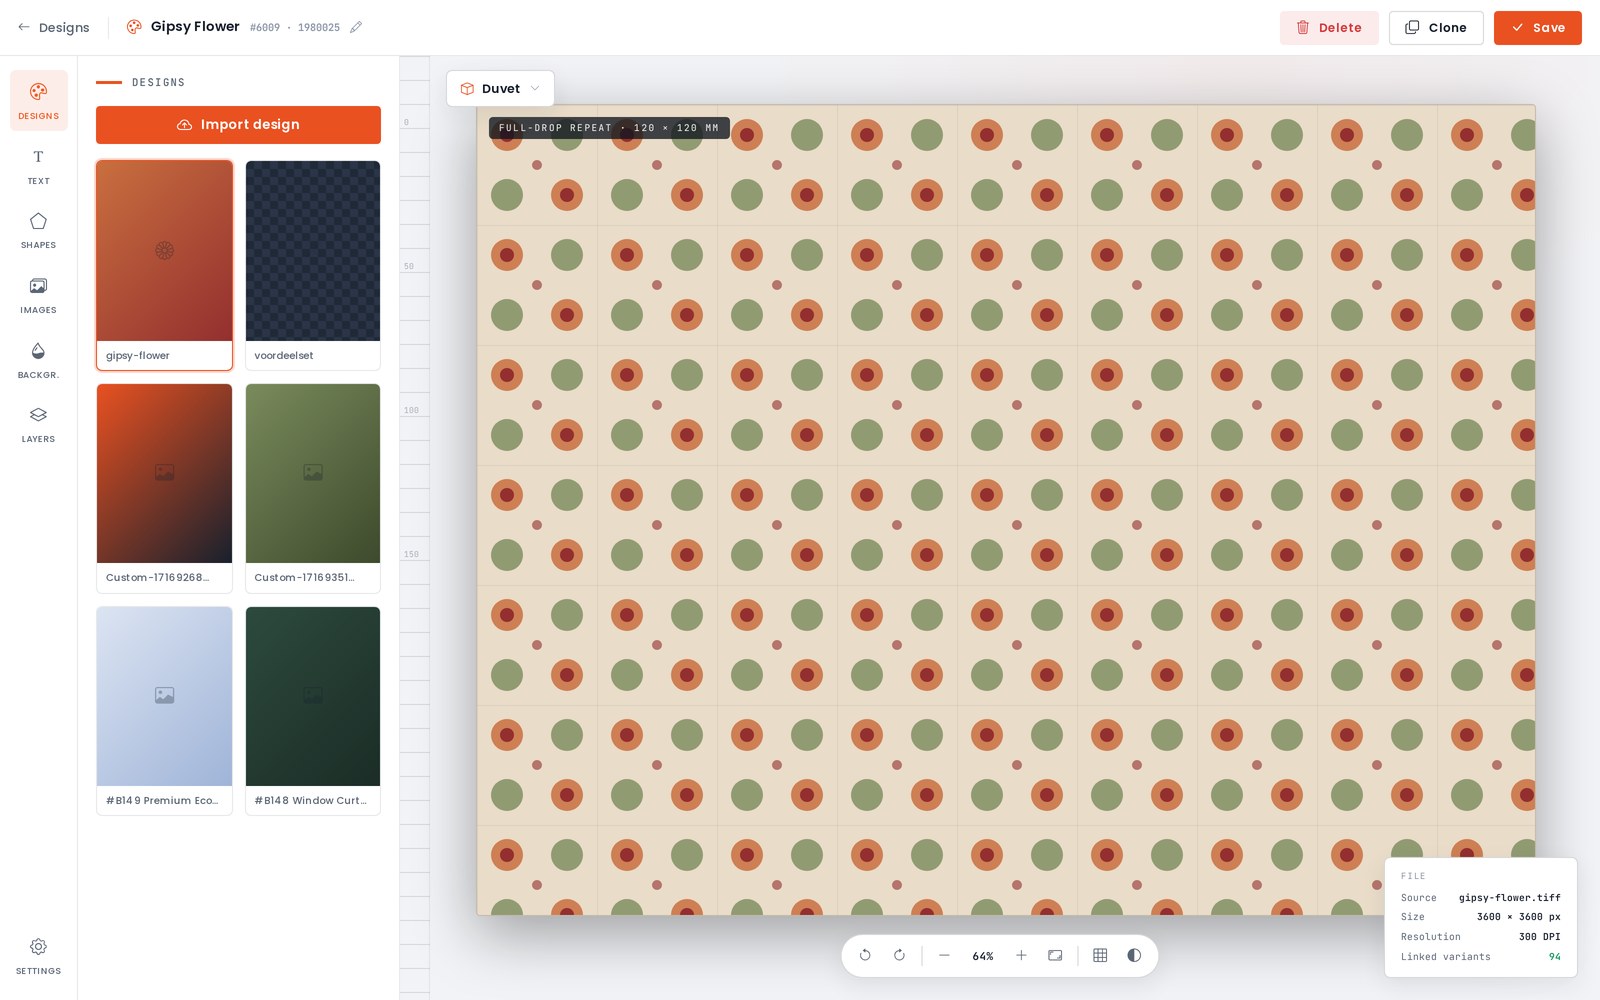
Task: Rotate canvas clockwise
Action: 899,956
